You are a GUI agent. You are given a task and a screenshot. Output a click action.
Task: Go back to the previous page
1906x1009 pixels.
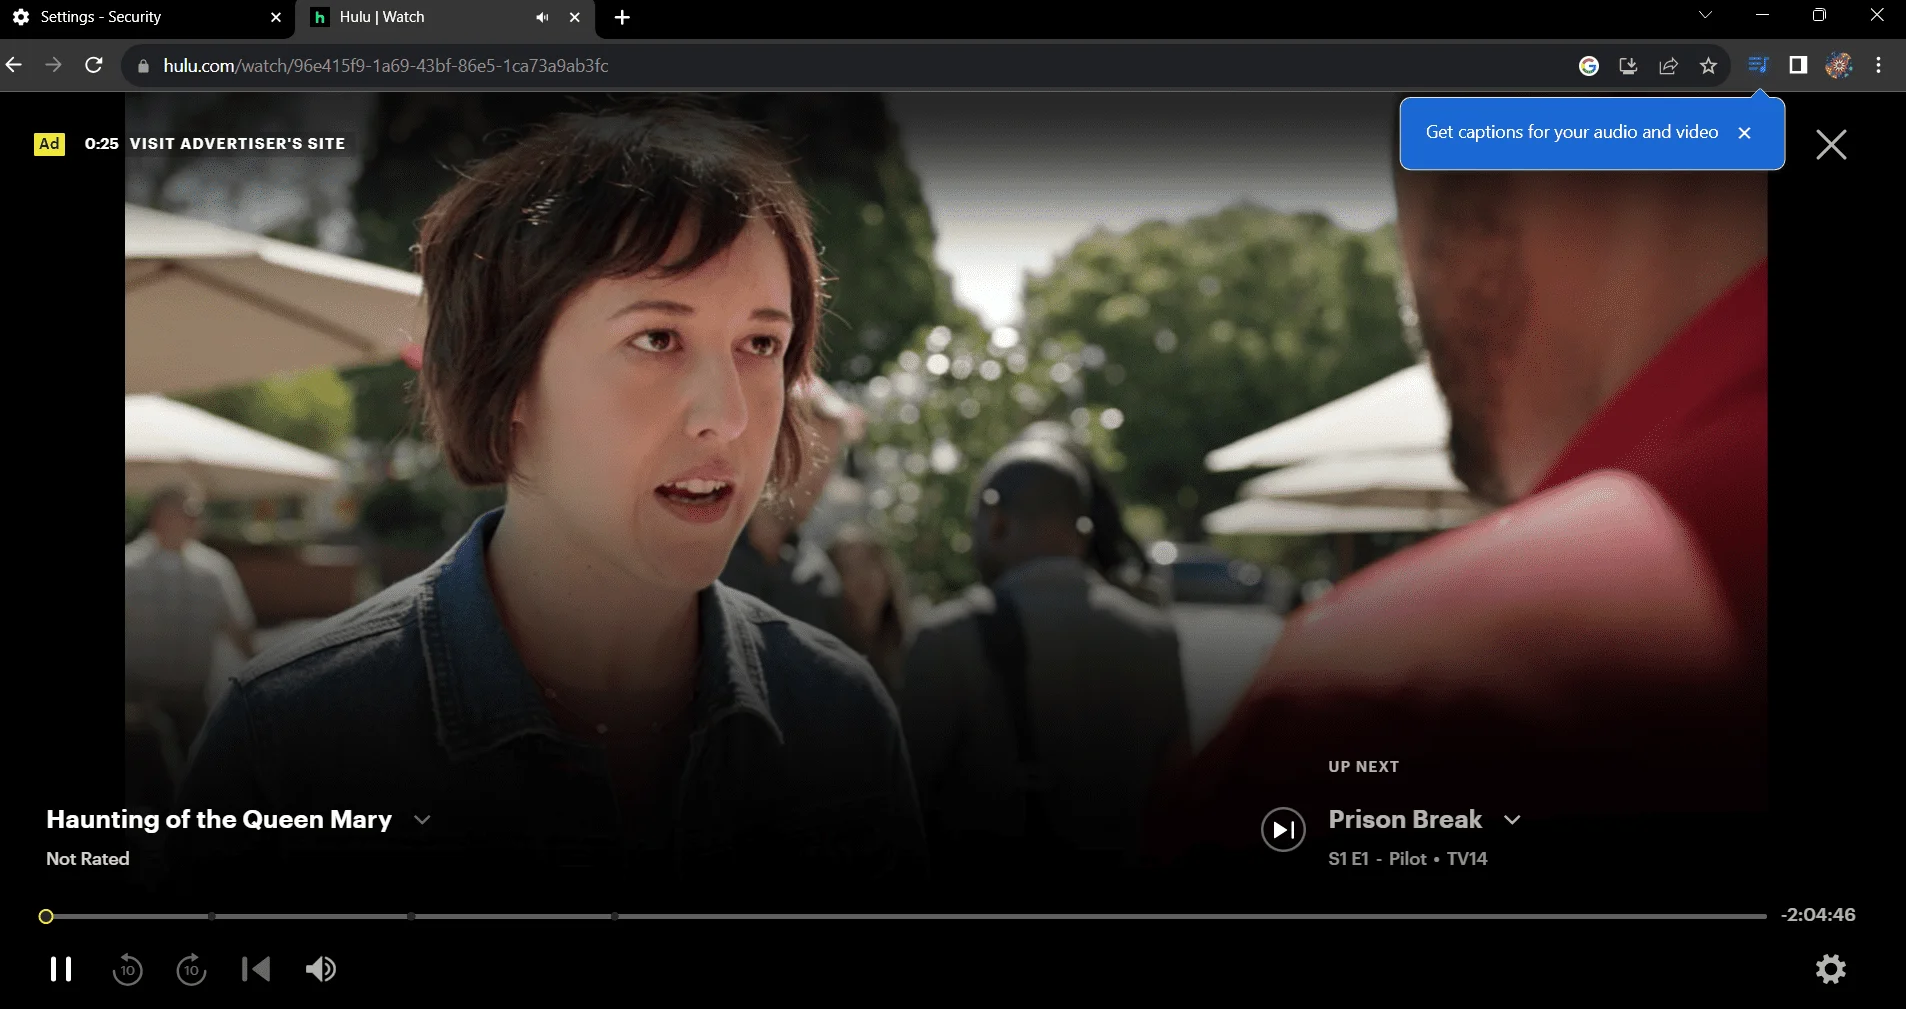pos(14,65)
